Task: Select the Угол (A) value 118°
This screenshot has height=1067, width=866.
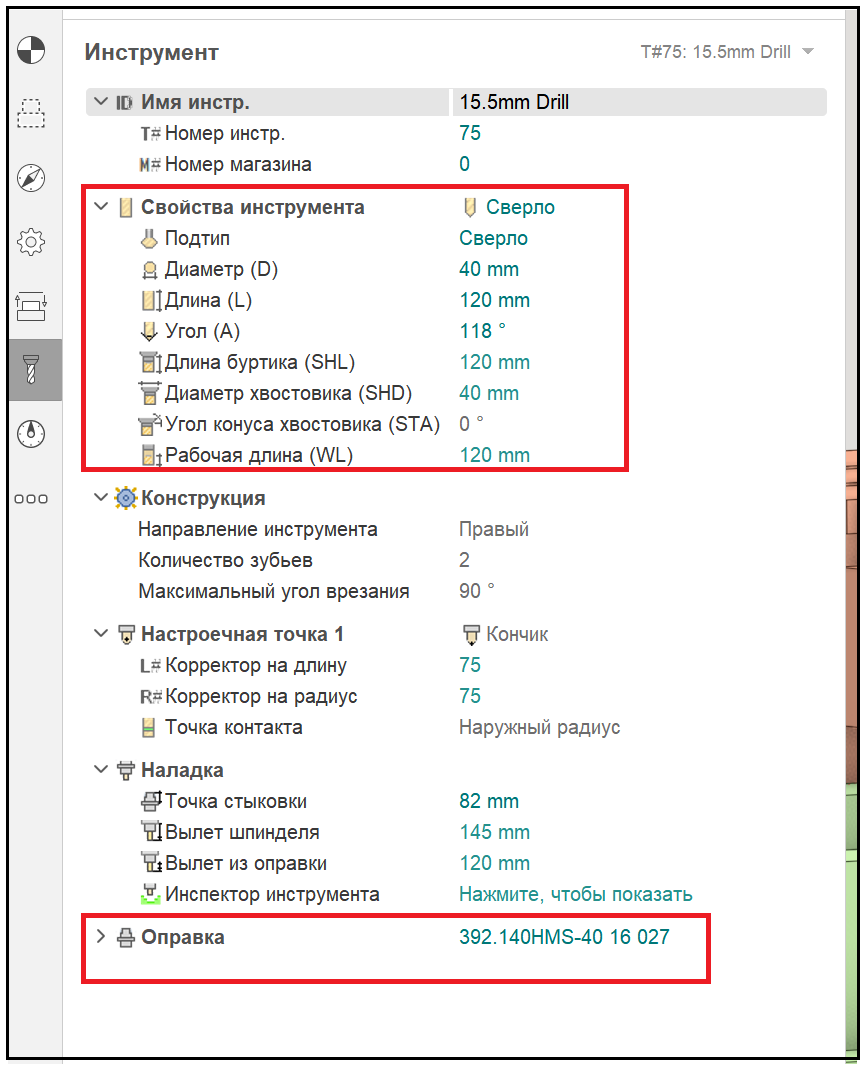Action: (481, 331)
